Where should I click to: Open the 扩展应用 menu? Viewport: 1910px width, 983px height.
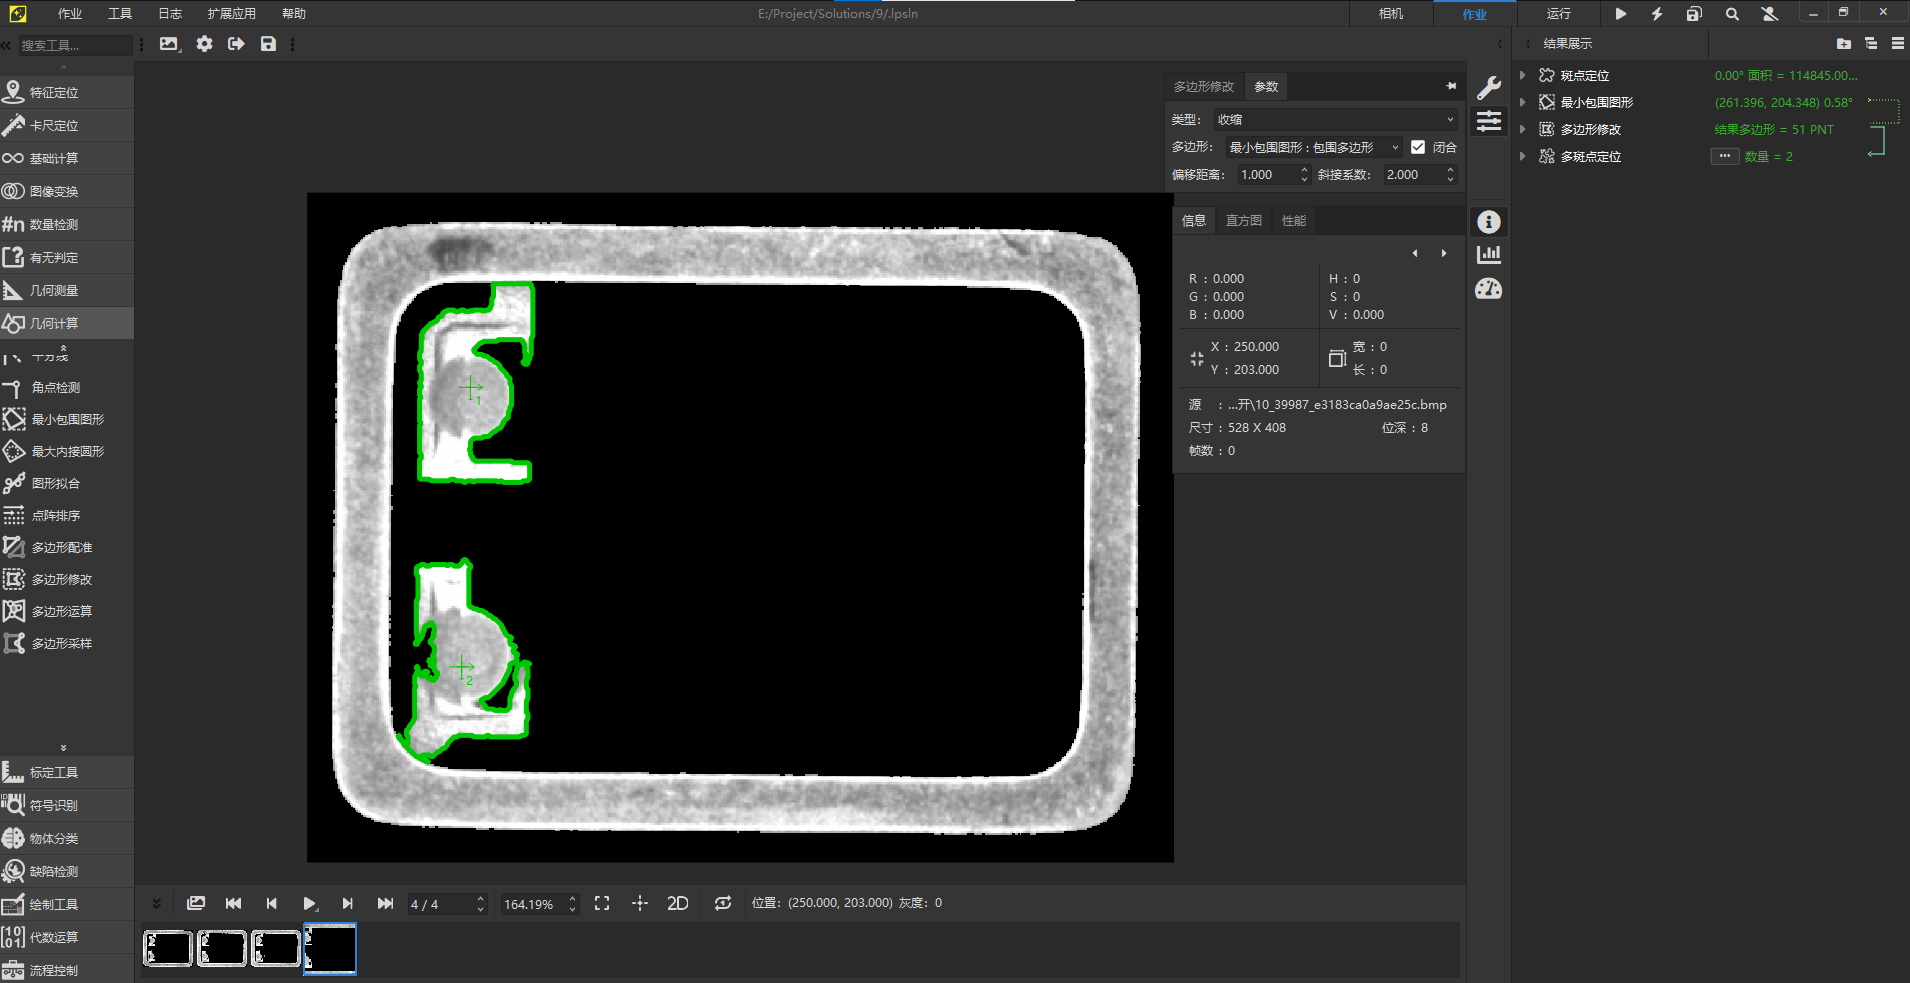click(231, 14)
